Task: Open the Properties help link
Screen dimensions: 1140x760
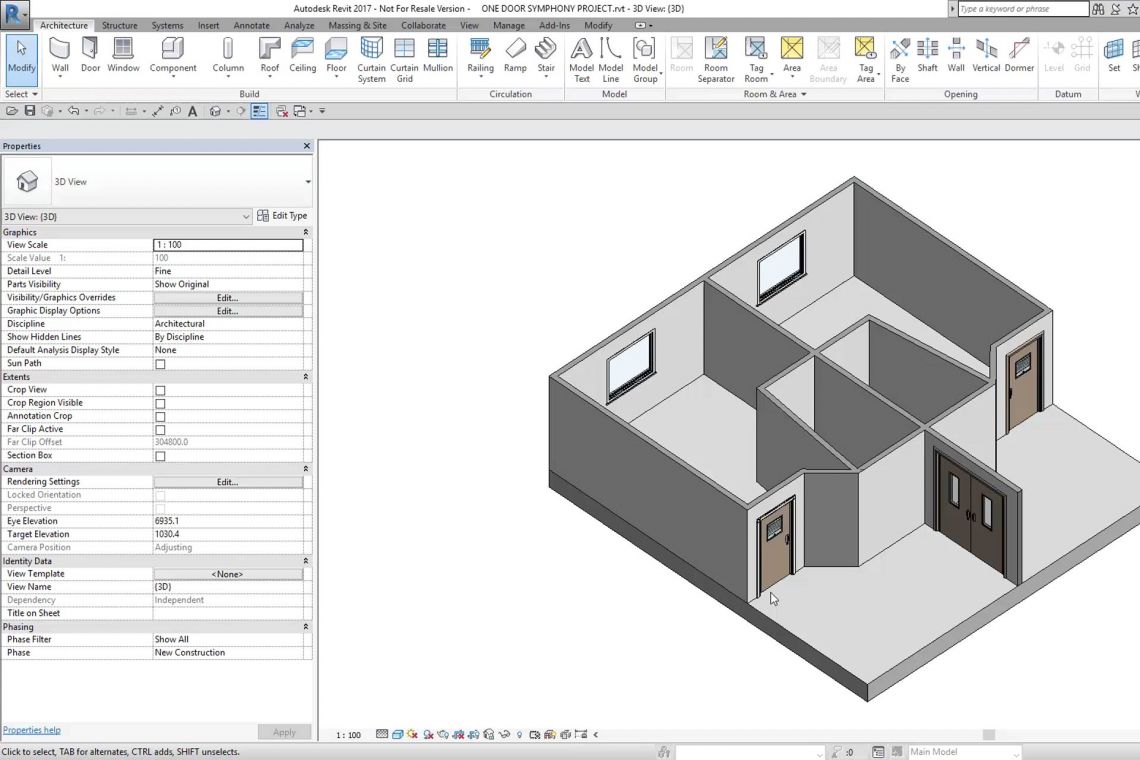Action: click(x=30, y=730)
